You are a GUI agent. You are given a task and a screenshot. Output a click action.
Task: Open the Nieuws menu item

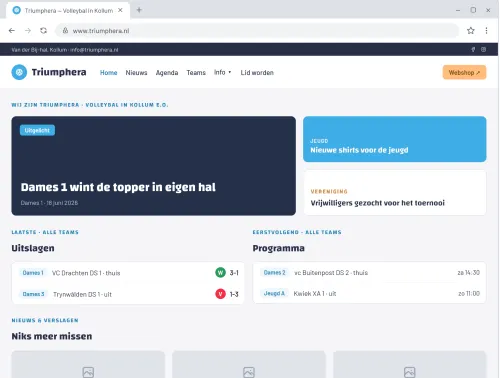(x=136, y=72)
